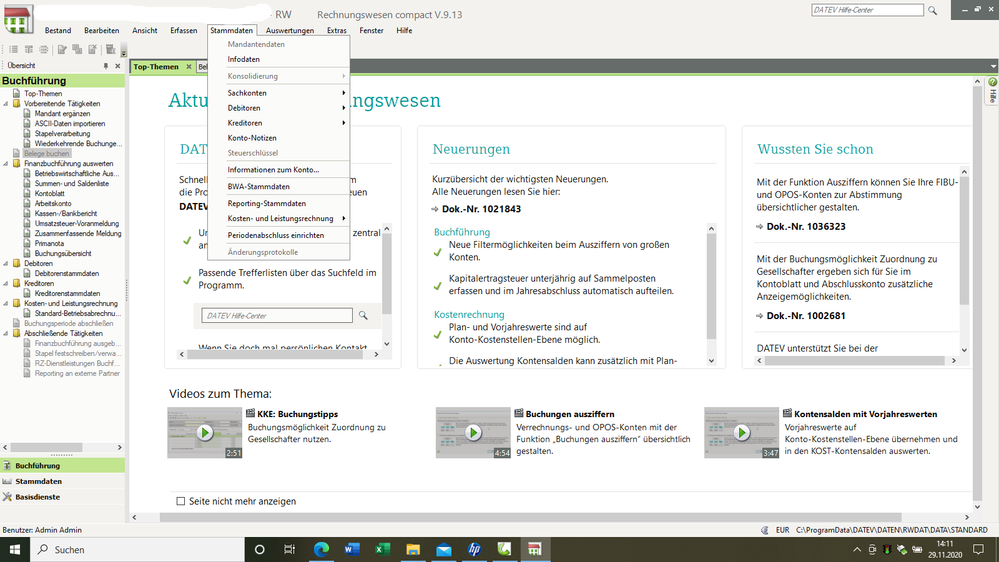The image size is (999, 562).
Task: Collapse the Finanzbuchführung auswerten tree node
Action: coord(6,164)
